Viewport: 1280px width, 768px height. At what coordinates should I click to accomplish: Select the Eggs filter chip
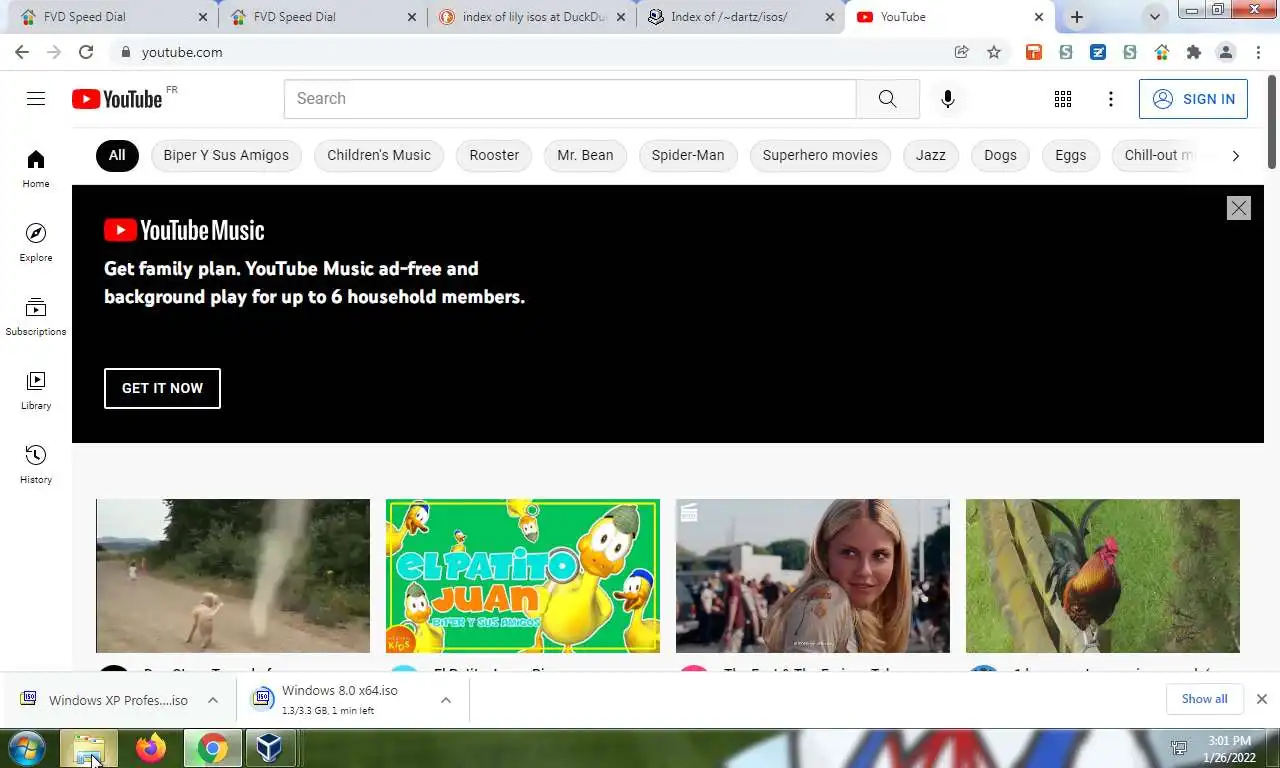coord(1070,155)
